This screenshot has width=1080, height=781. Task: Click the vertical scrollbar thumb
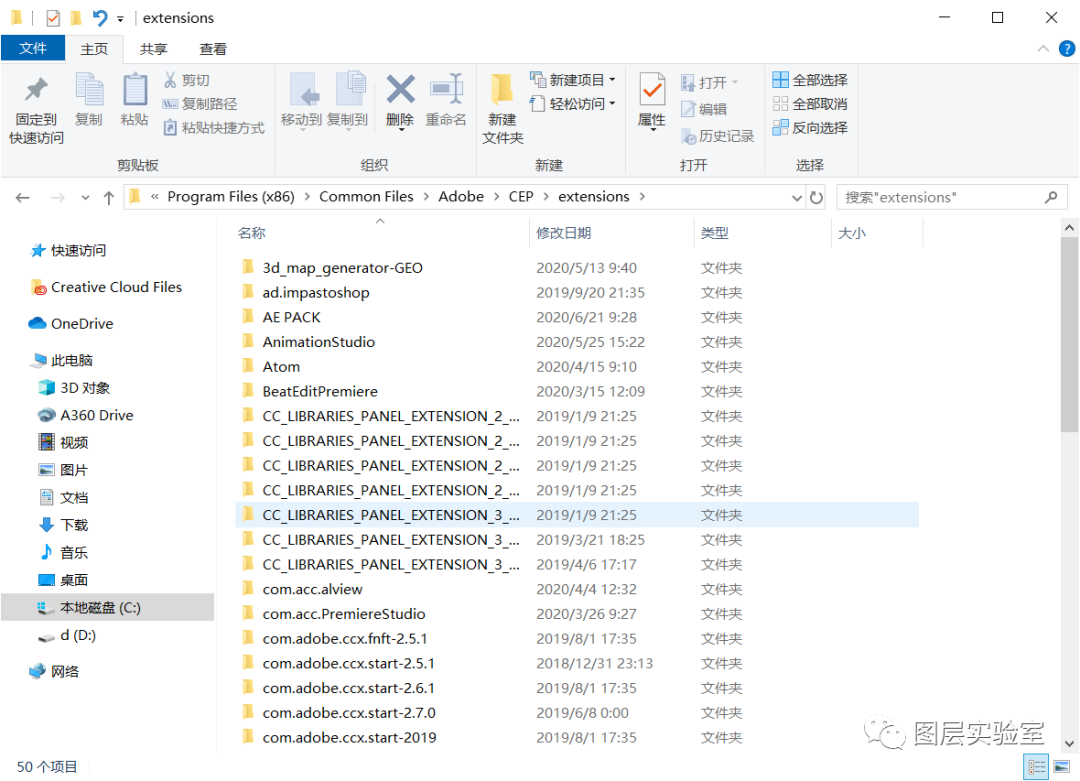(1069, 335)
